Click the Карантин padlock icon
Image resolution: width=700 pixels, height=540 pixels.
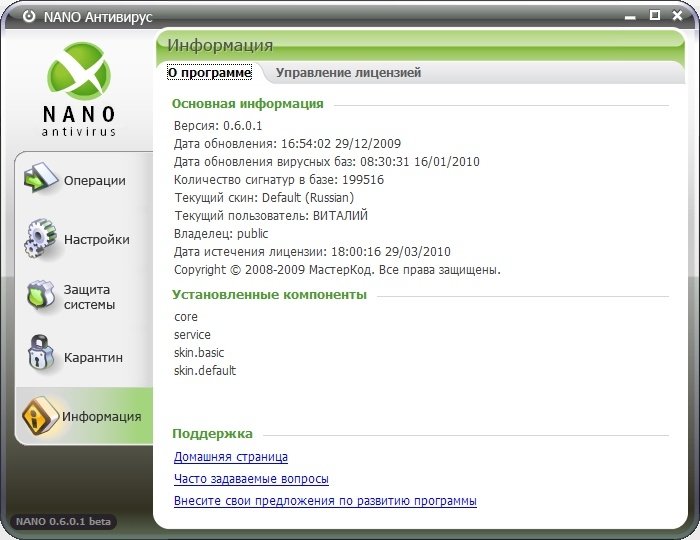pos(41,353)
